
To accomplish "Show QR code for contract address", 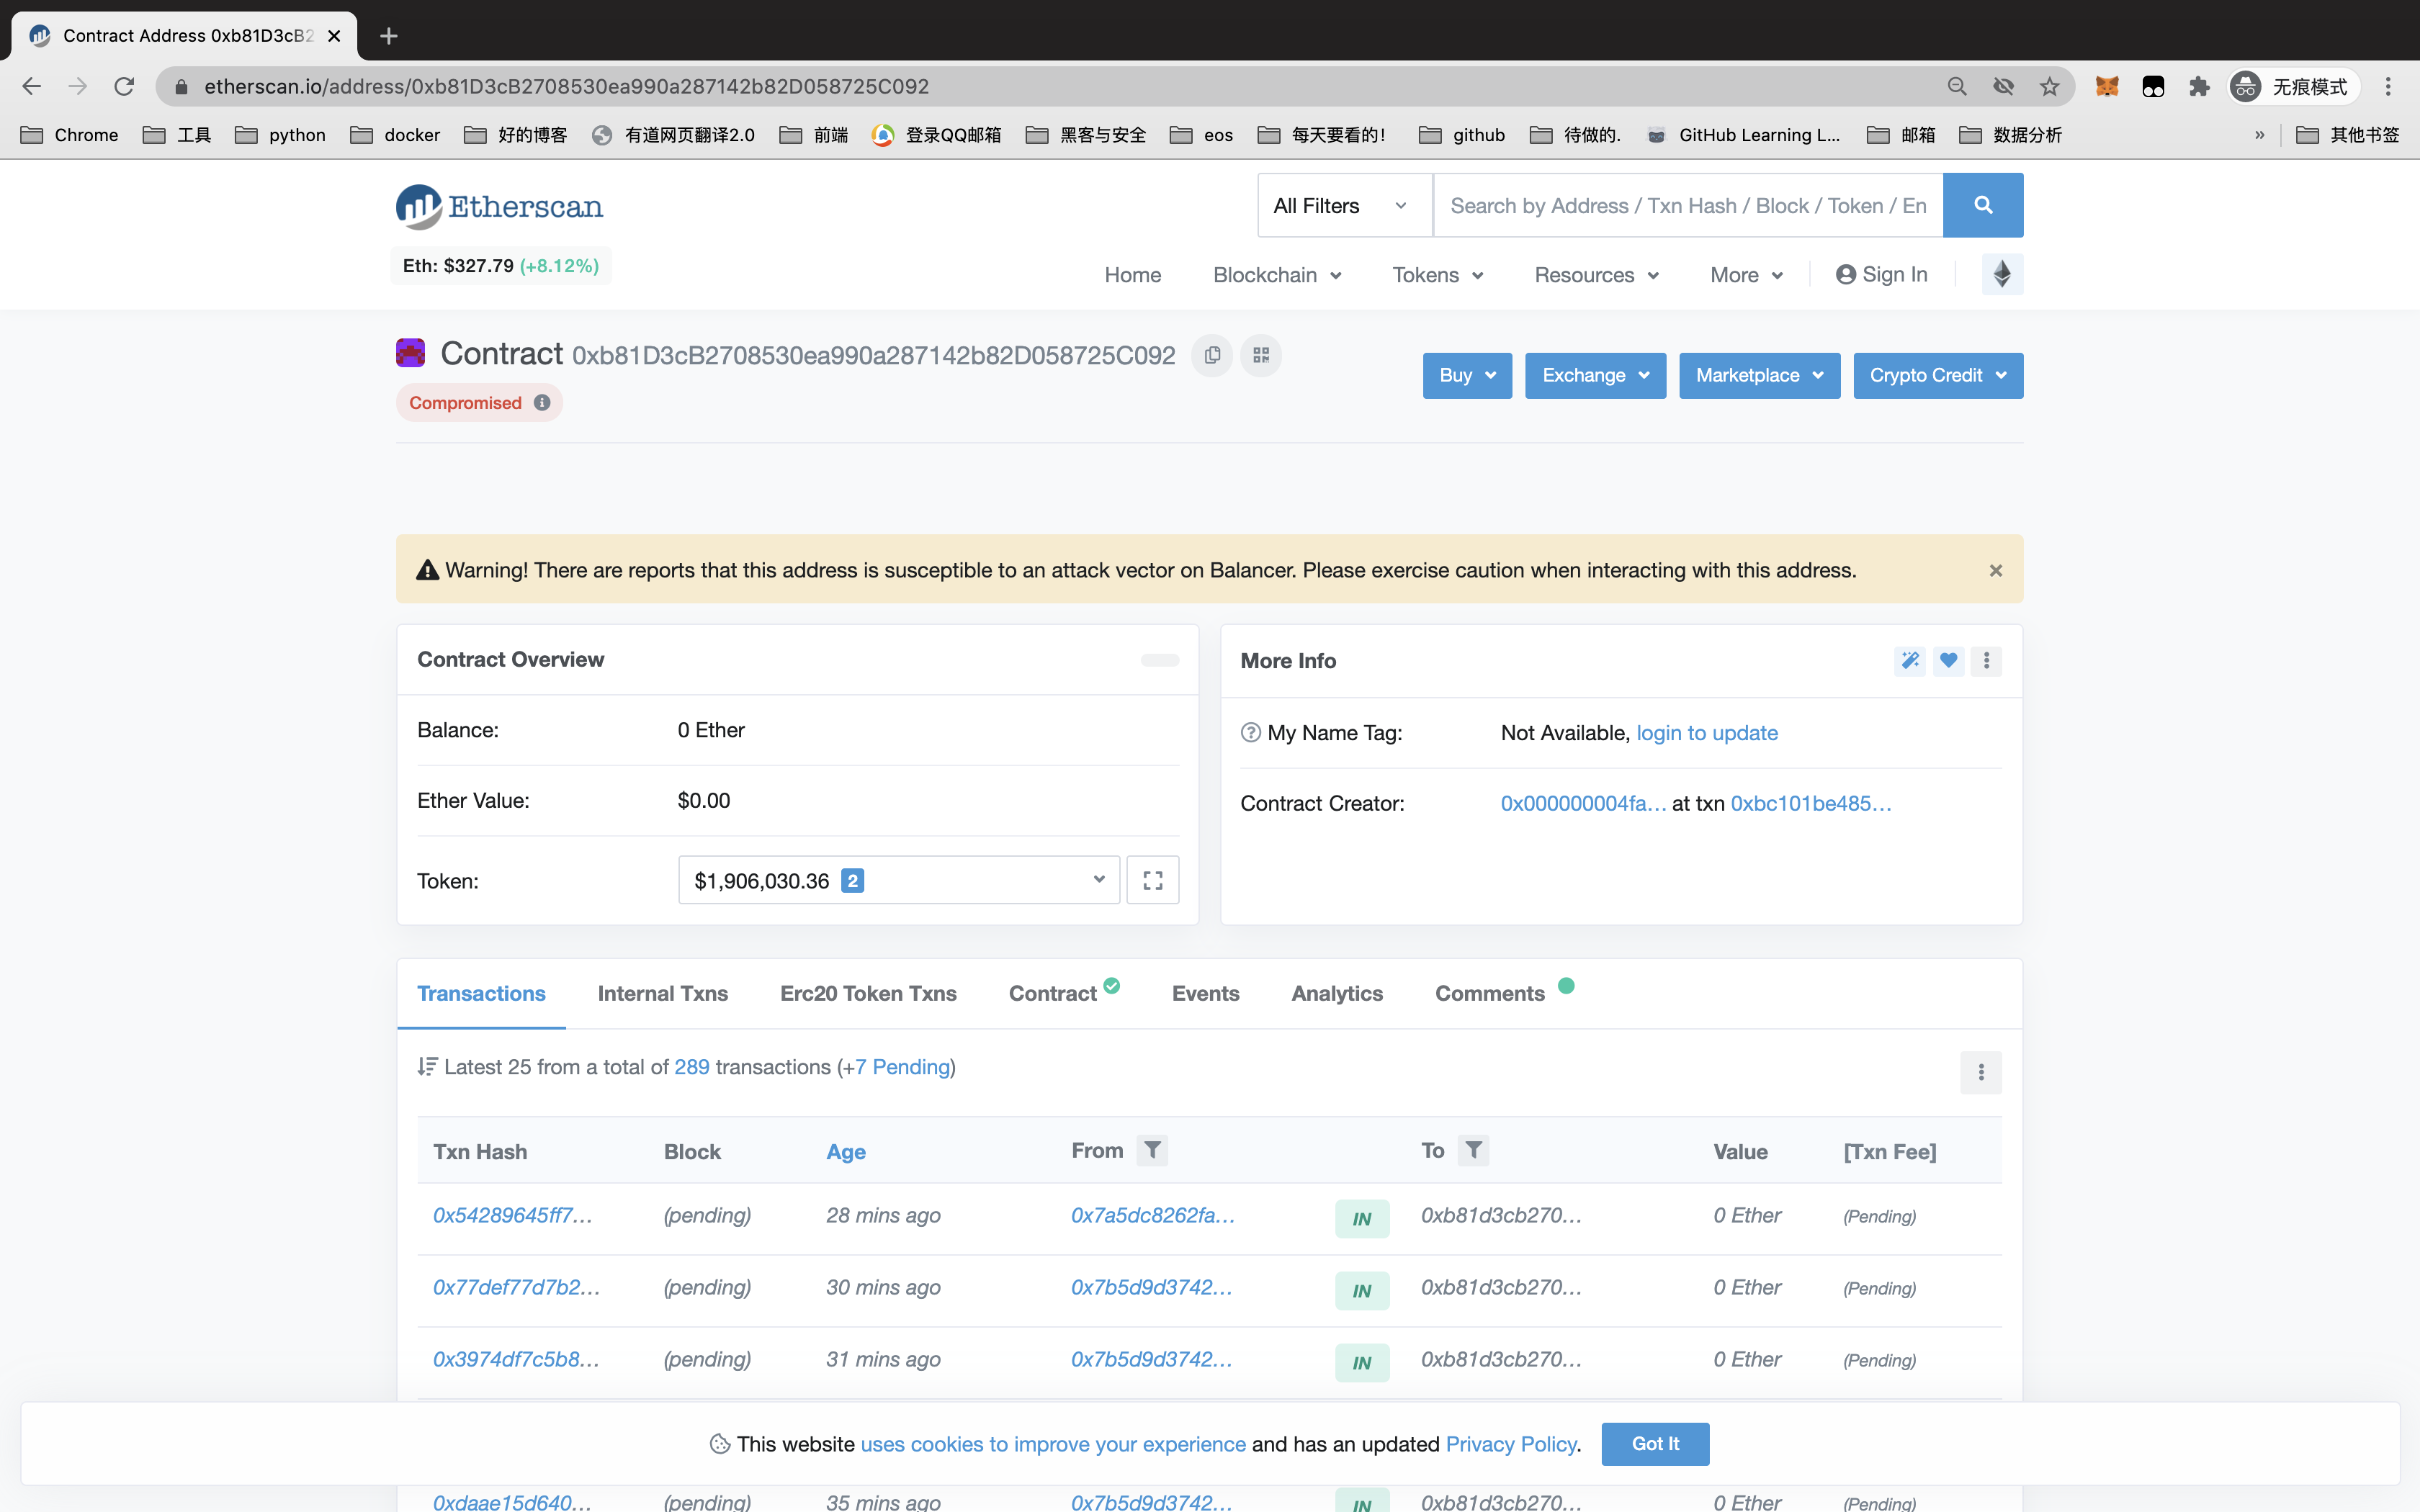I will pyautogui.click(x=1261, y=355).
